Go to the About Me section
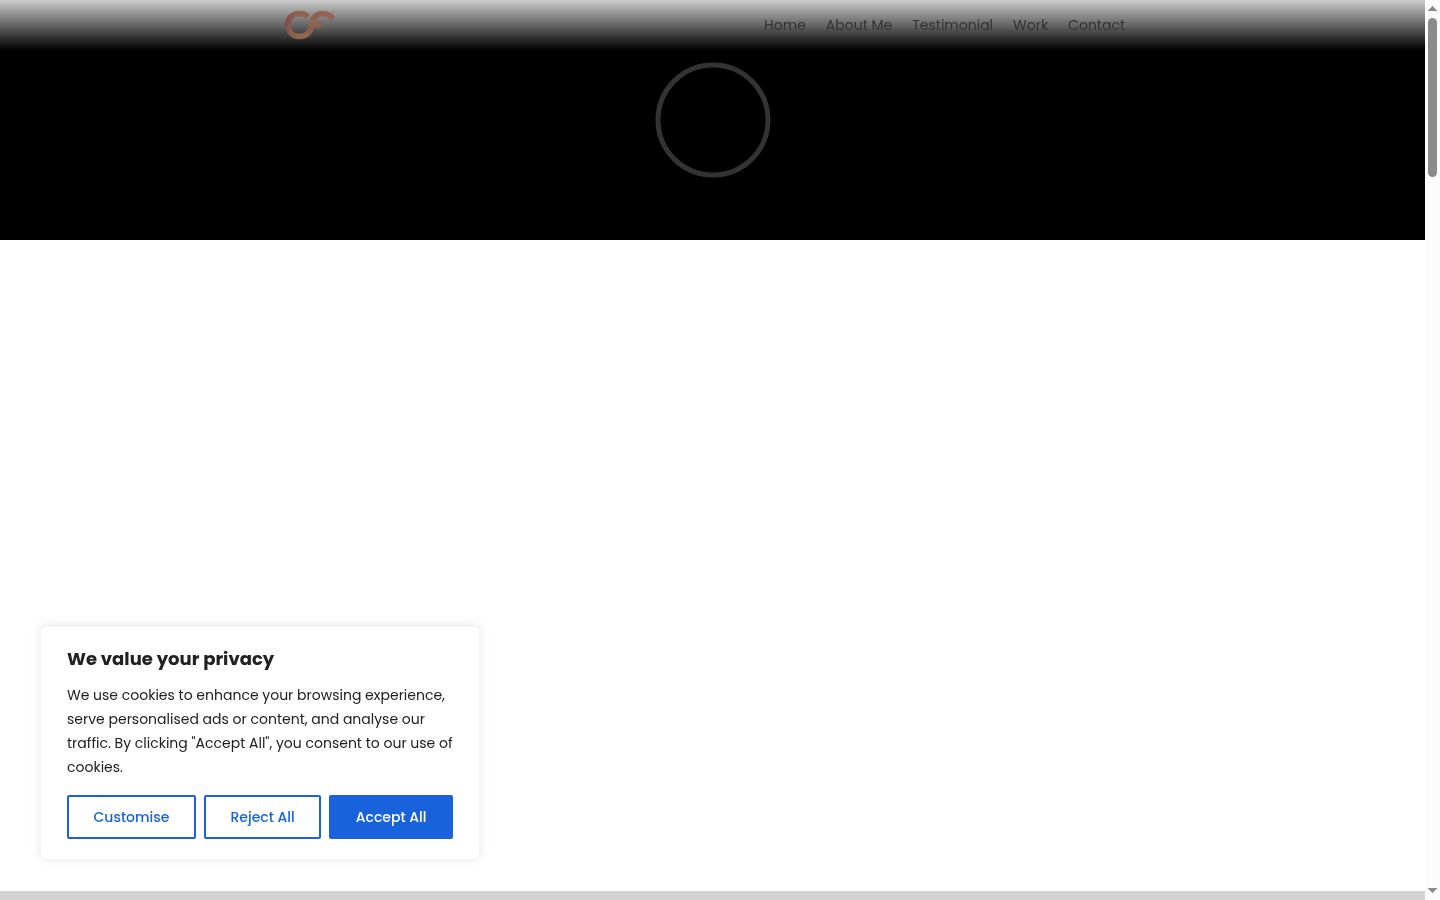Screen dimensions: 1440x900 click(x=858, y=25)
